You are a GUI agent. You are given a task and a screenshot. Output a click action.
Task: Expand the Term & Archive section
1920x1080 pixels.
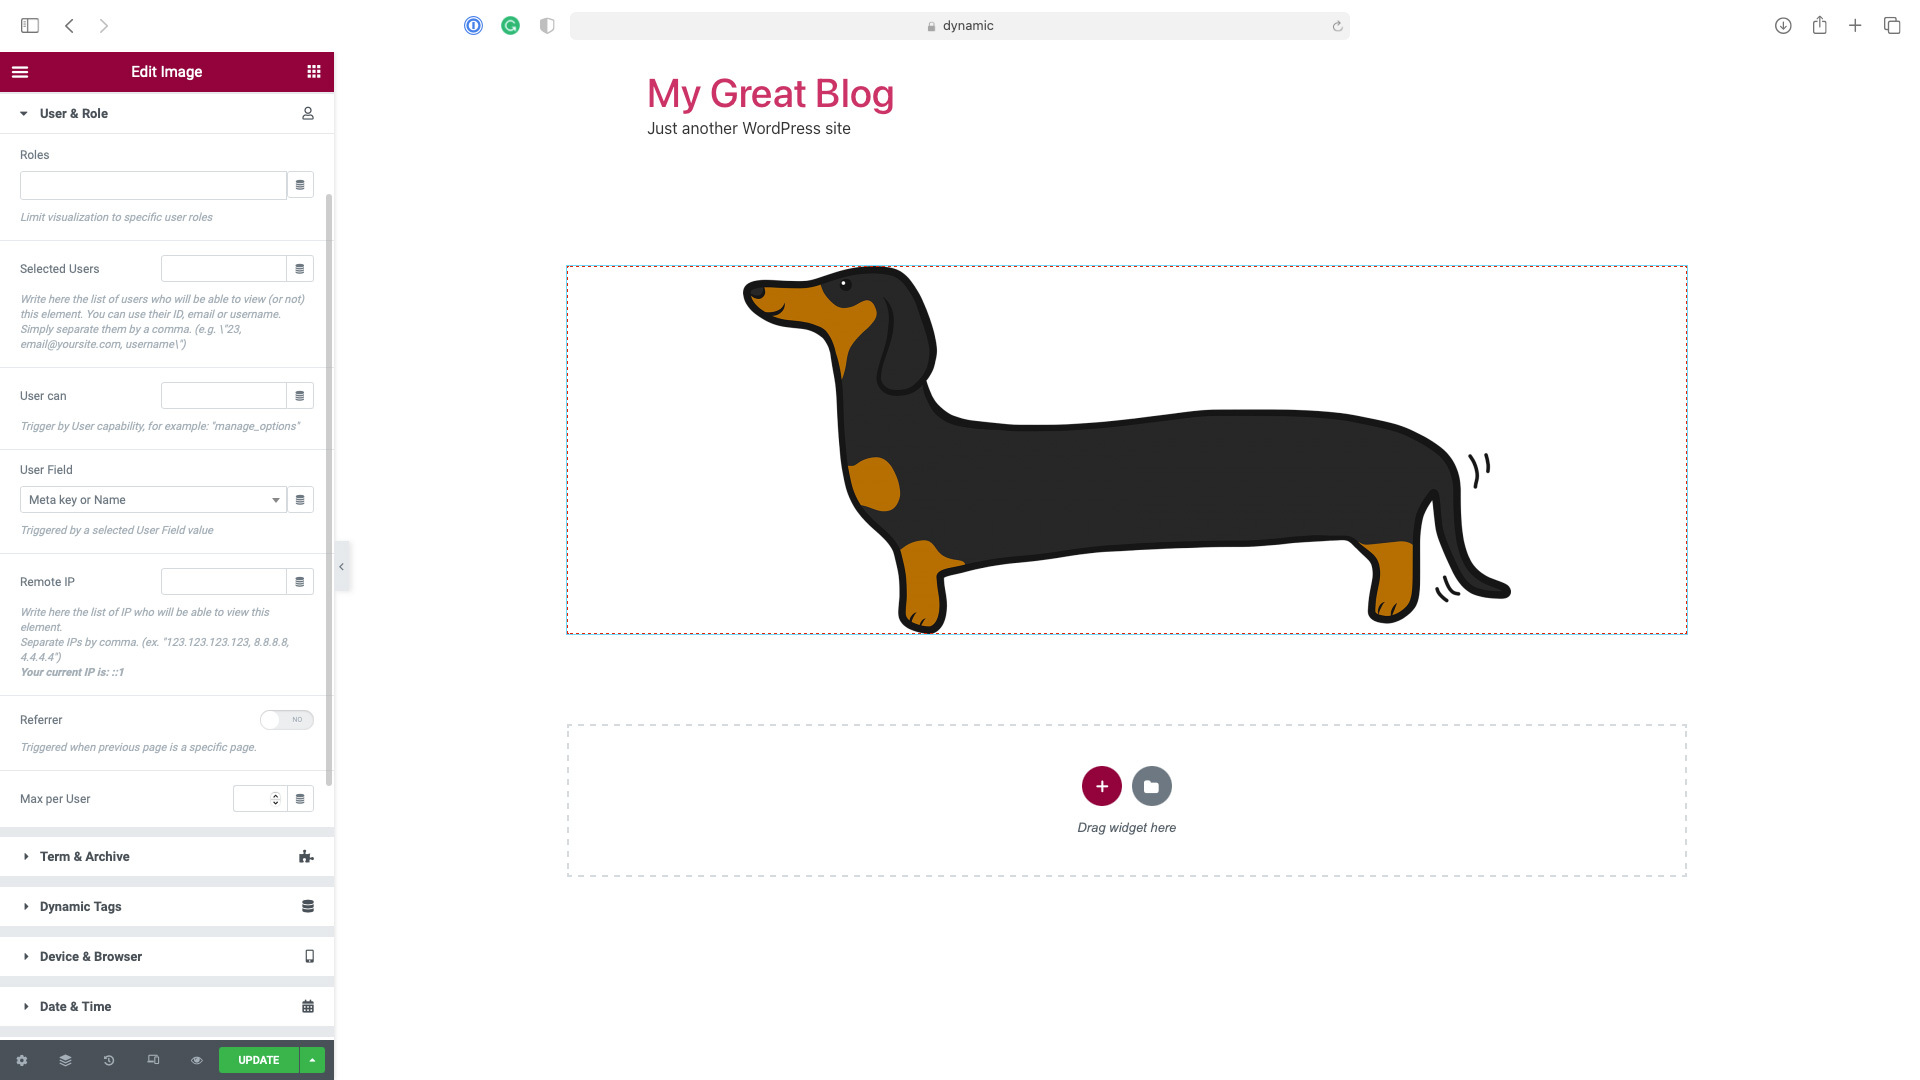(x=84, y=856)
